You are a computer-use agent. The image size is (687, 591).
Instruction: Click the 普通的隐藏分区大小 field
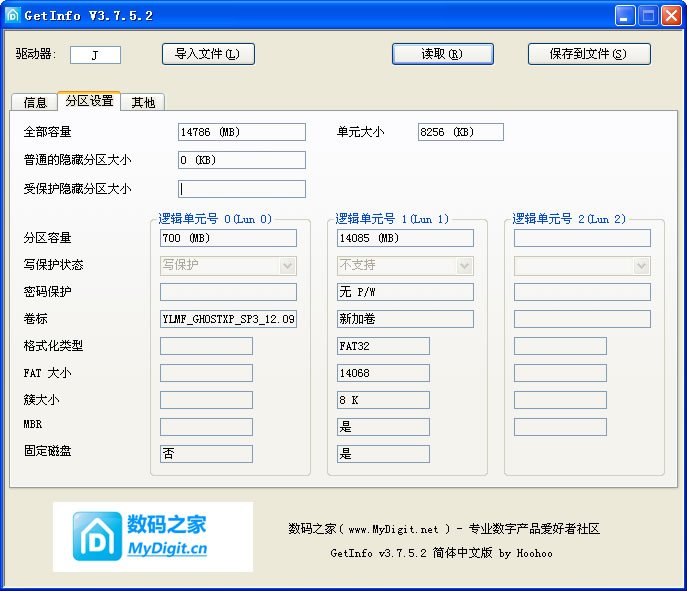241,160
